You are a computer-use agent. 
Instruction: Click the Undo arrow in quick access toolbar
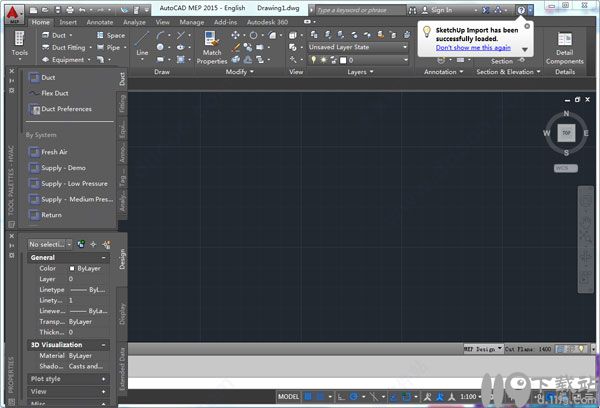click(x=82, y=10)
